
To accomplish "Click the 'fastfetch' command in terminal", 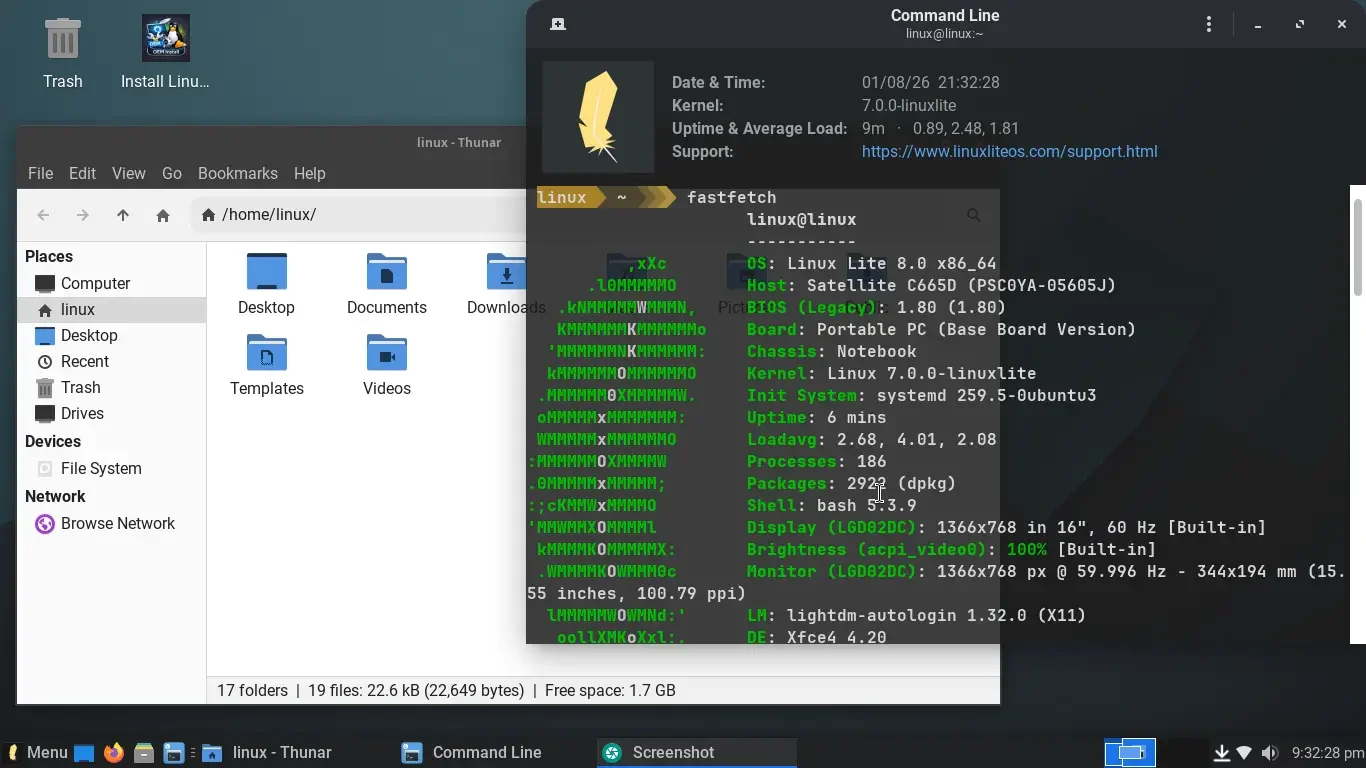I will pyautogui.click(x=731, y=197).
